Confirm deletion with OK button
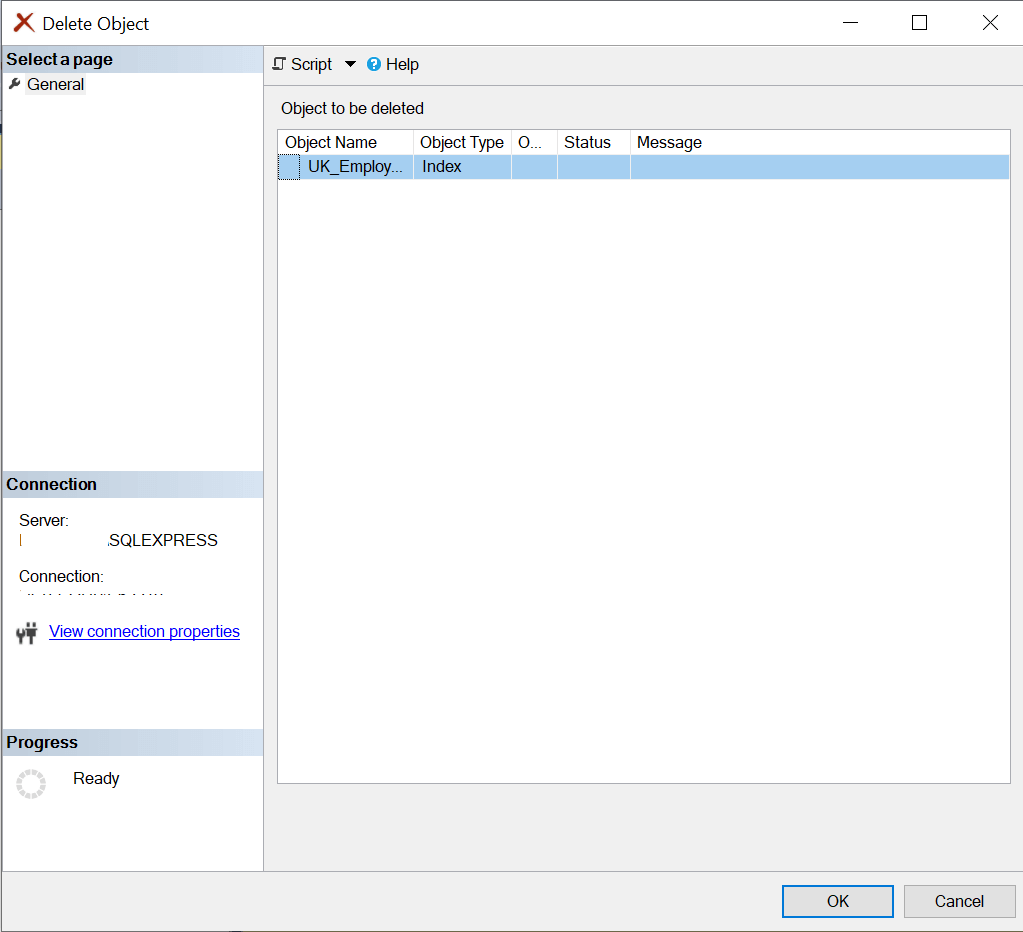Screen dimensions: 1023x932 (838, 901)
